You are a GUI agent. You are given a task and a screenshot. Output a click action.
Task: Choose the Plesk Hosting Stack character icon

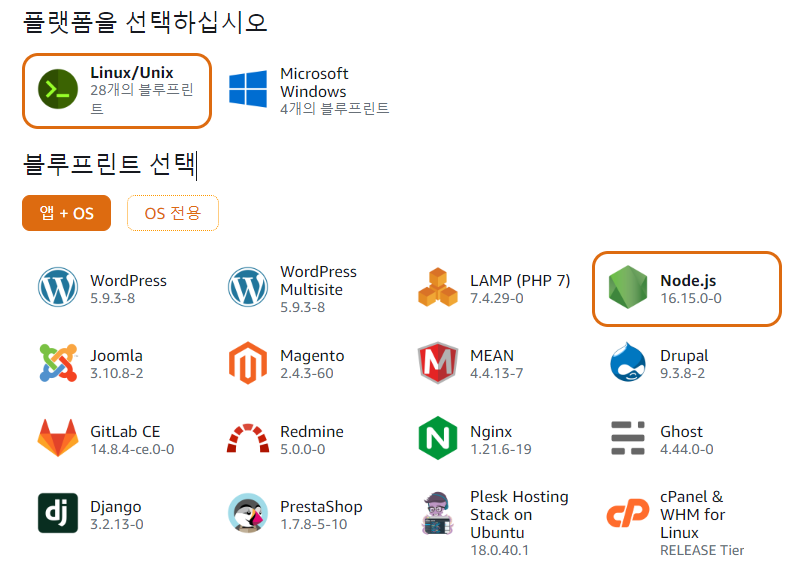pyautogui.click(x=438, y=513)
